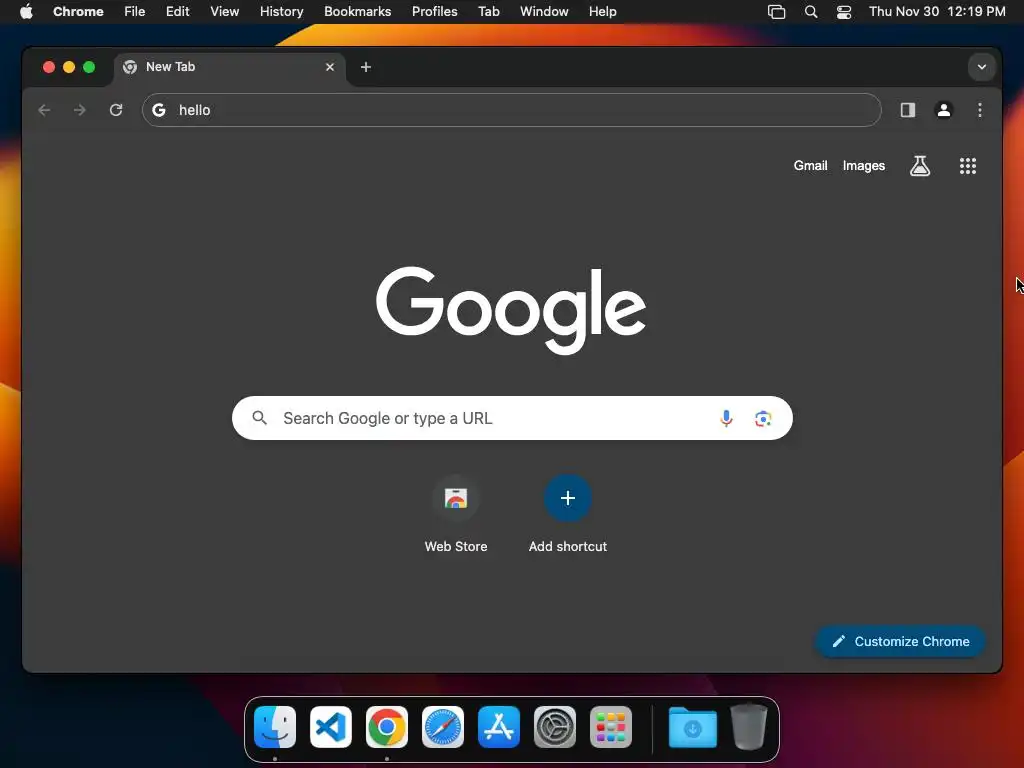Open Launchpad from the Dock
This screenshot has width=1024, height=768.
point(611,727)
